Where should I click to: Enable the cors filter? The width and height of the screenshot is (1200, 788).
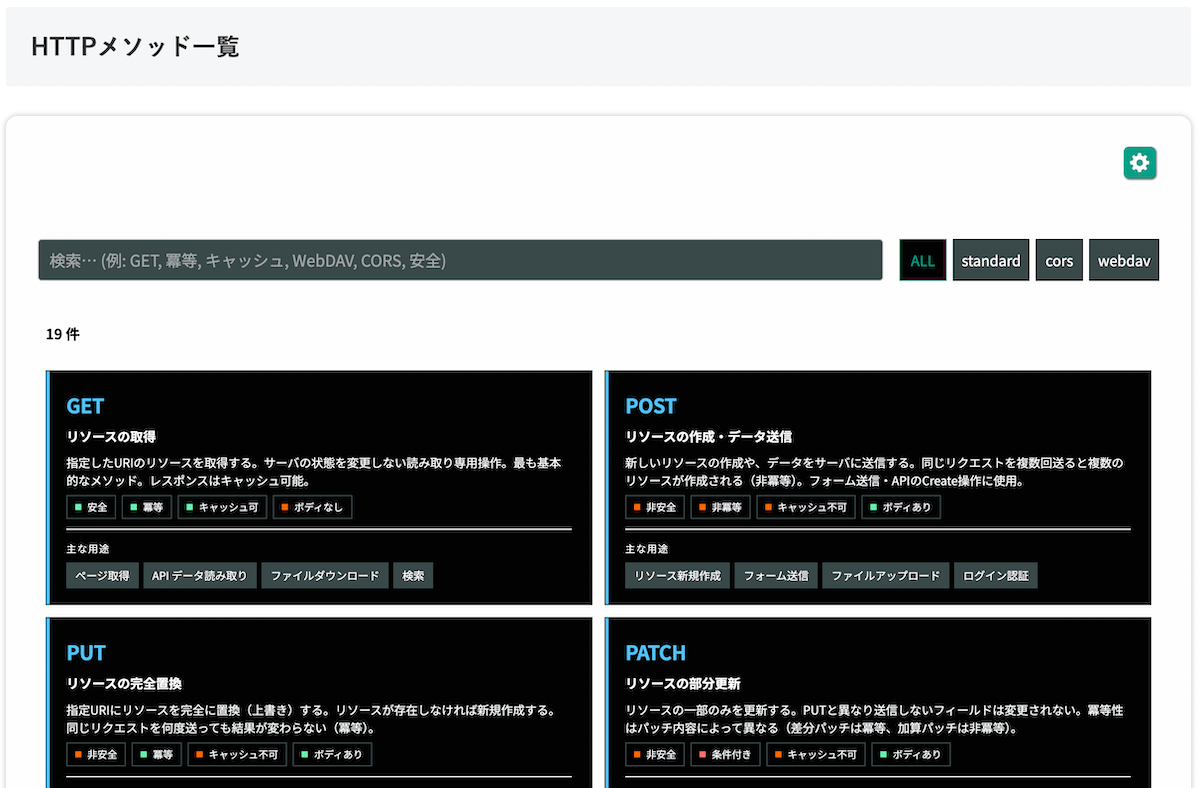[1059, 259]
